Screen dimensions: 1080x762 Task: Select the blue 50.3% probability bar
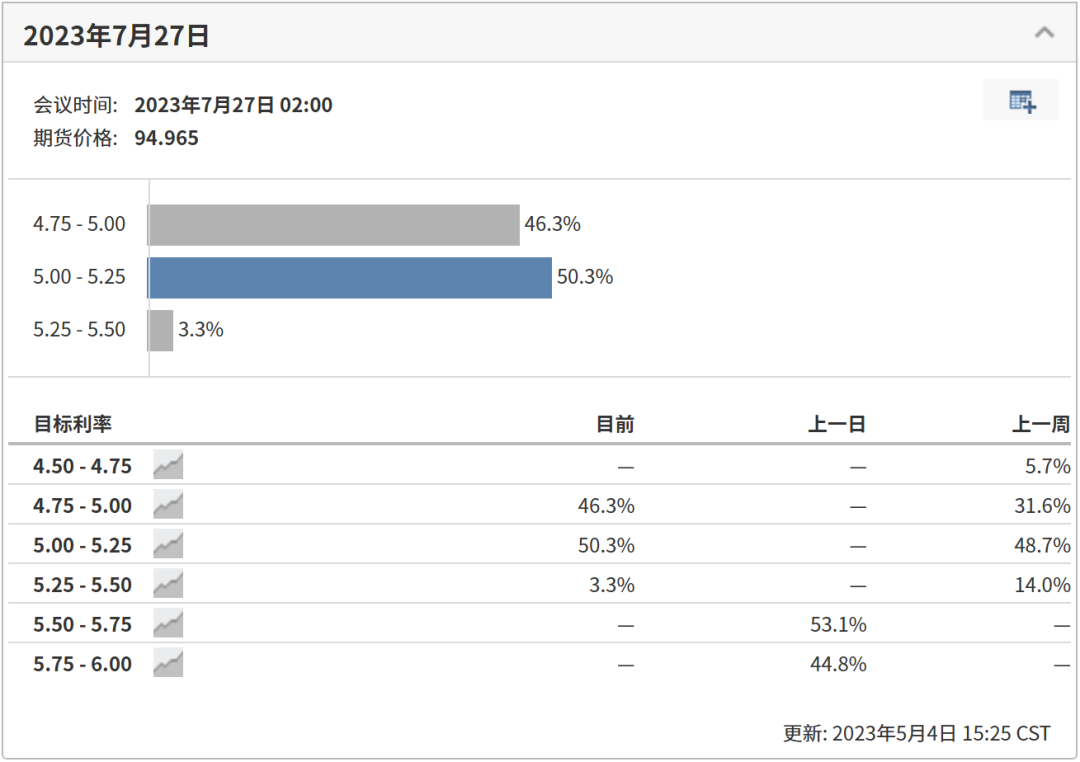(350, 278)
